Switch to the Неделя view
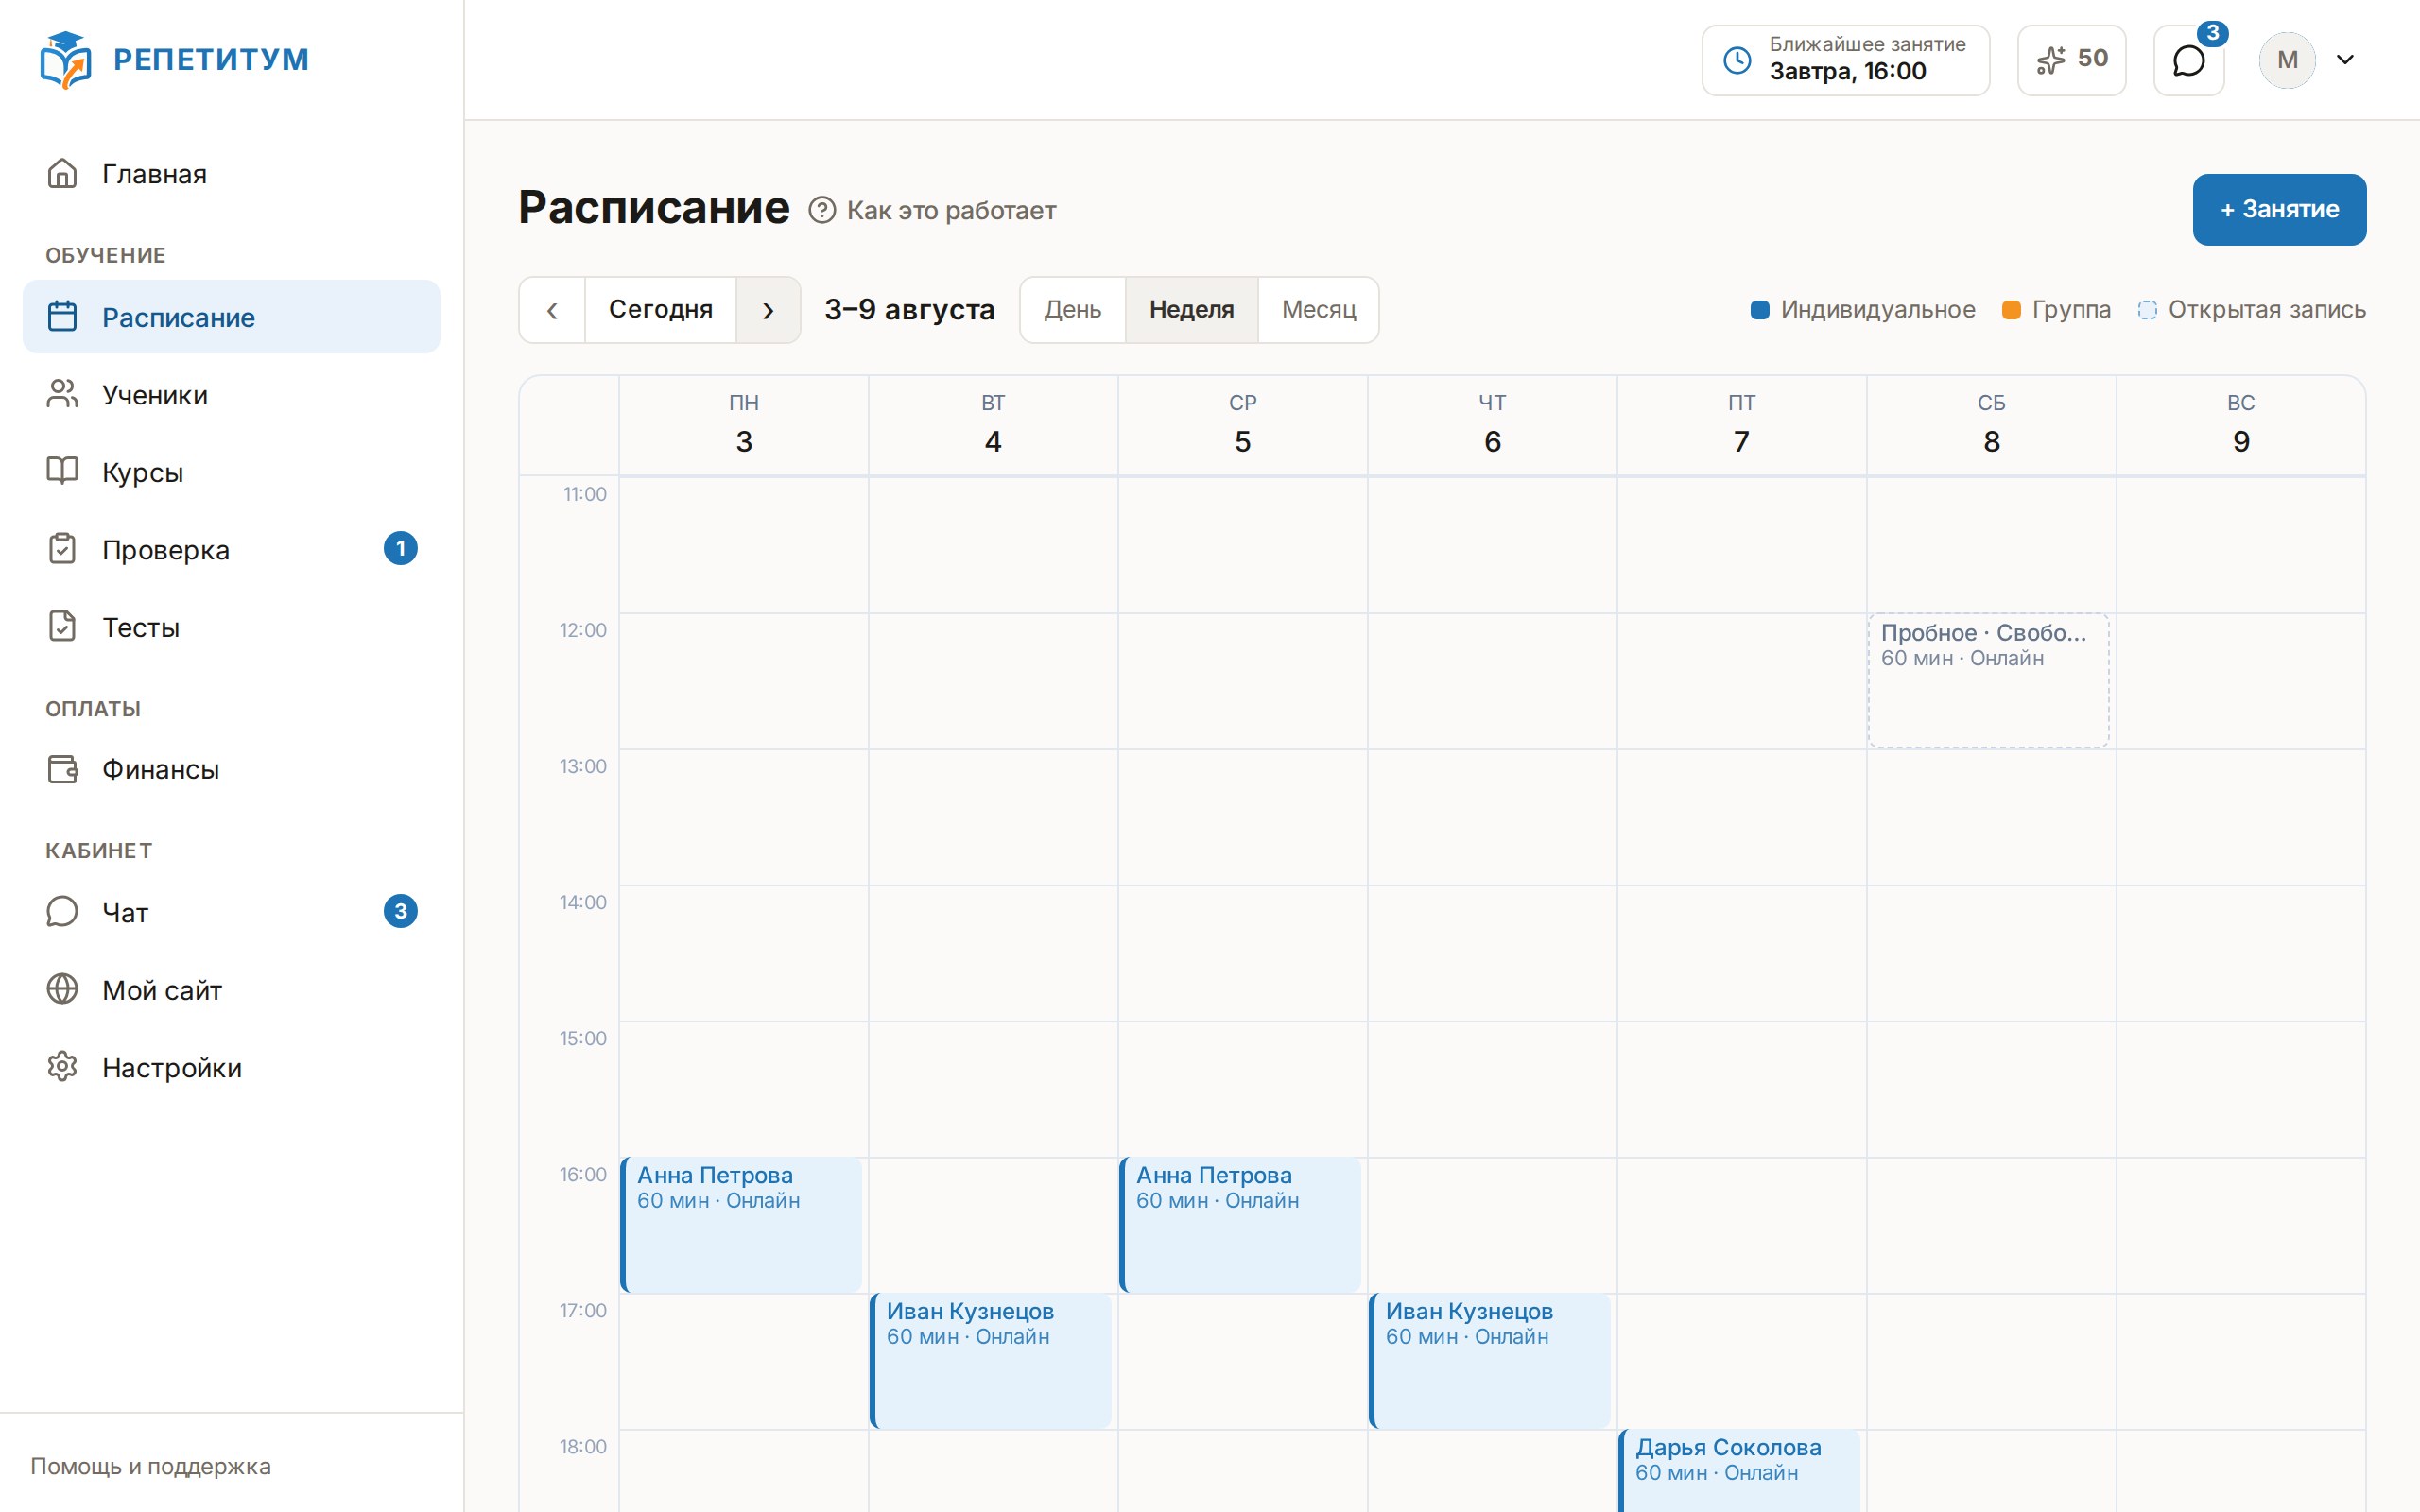This screenshot has height=1512, width=2420. point(1191,310)
